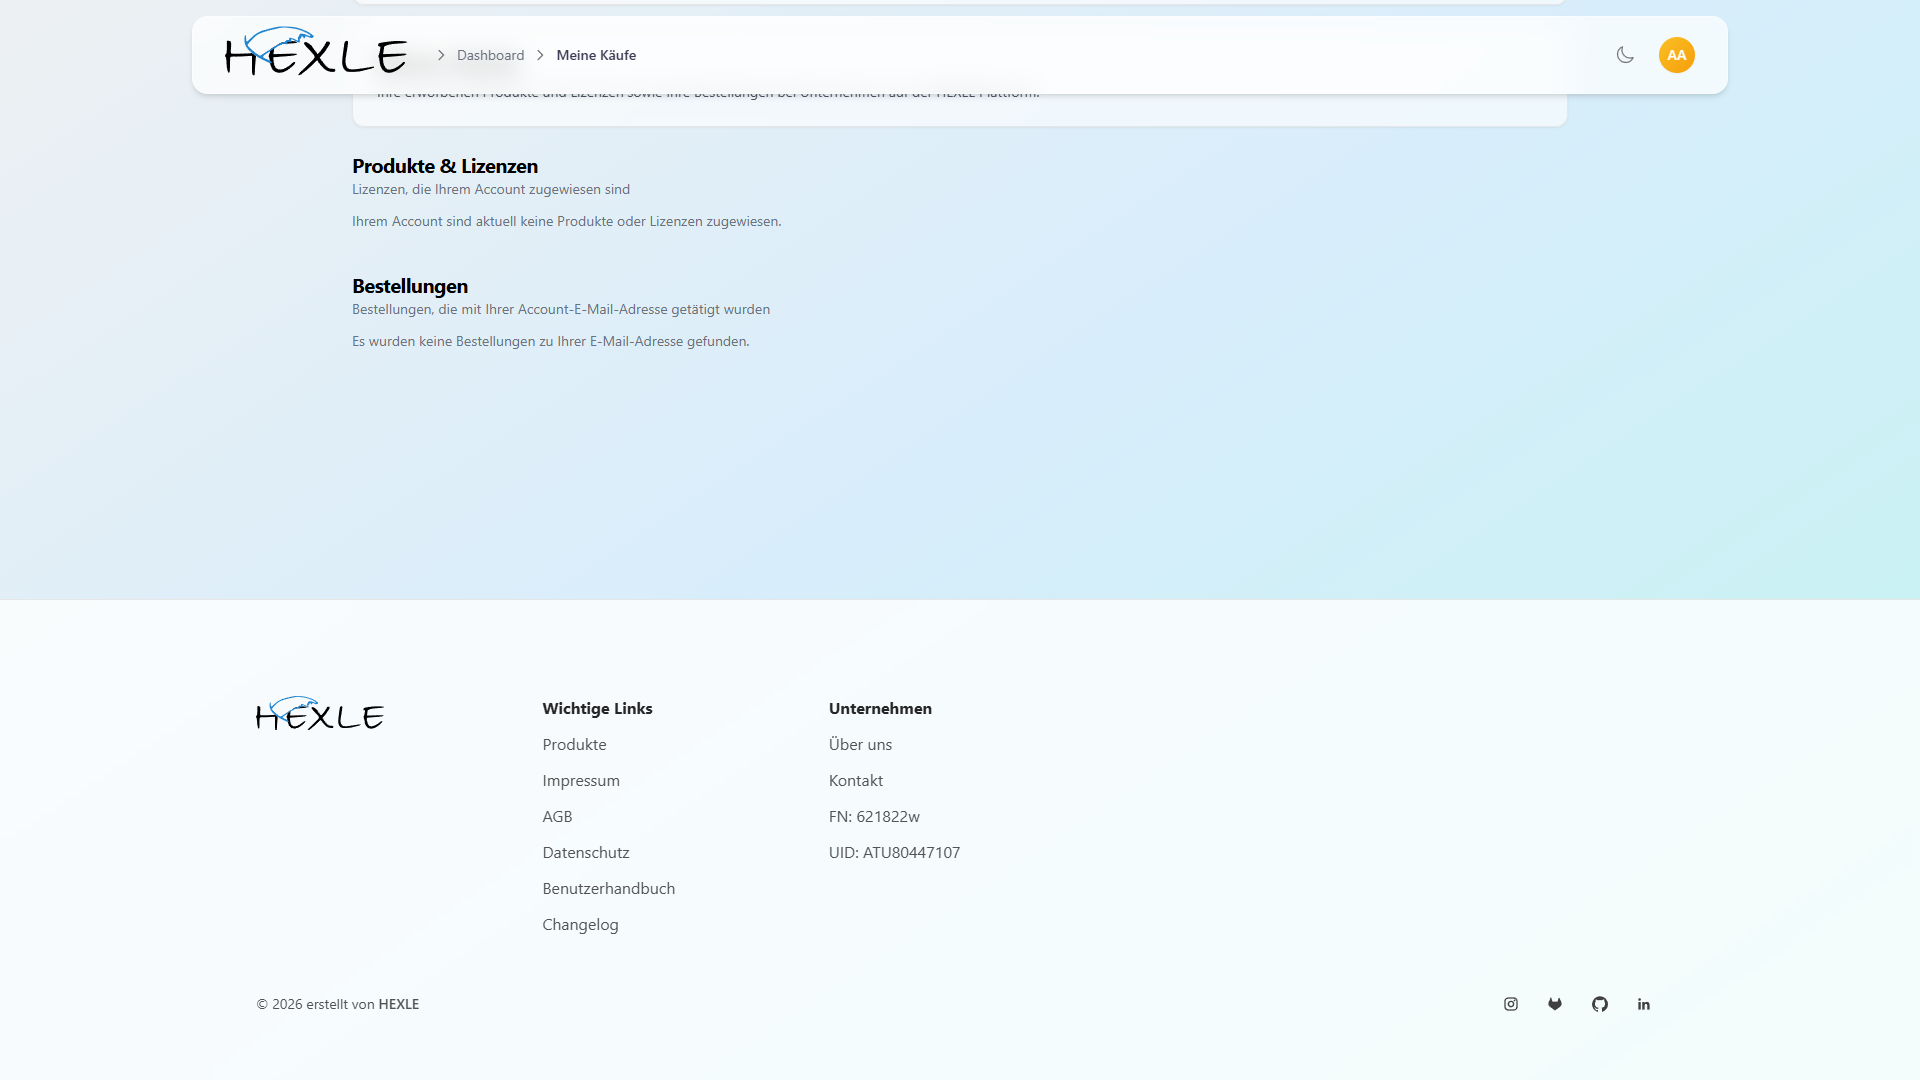Open the Changelog link

580,924
